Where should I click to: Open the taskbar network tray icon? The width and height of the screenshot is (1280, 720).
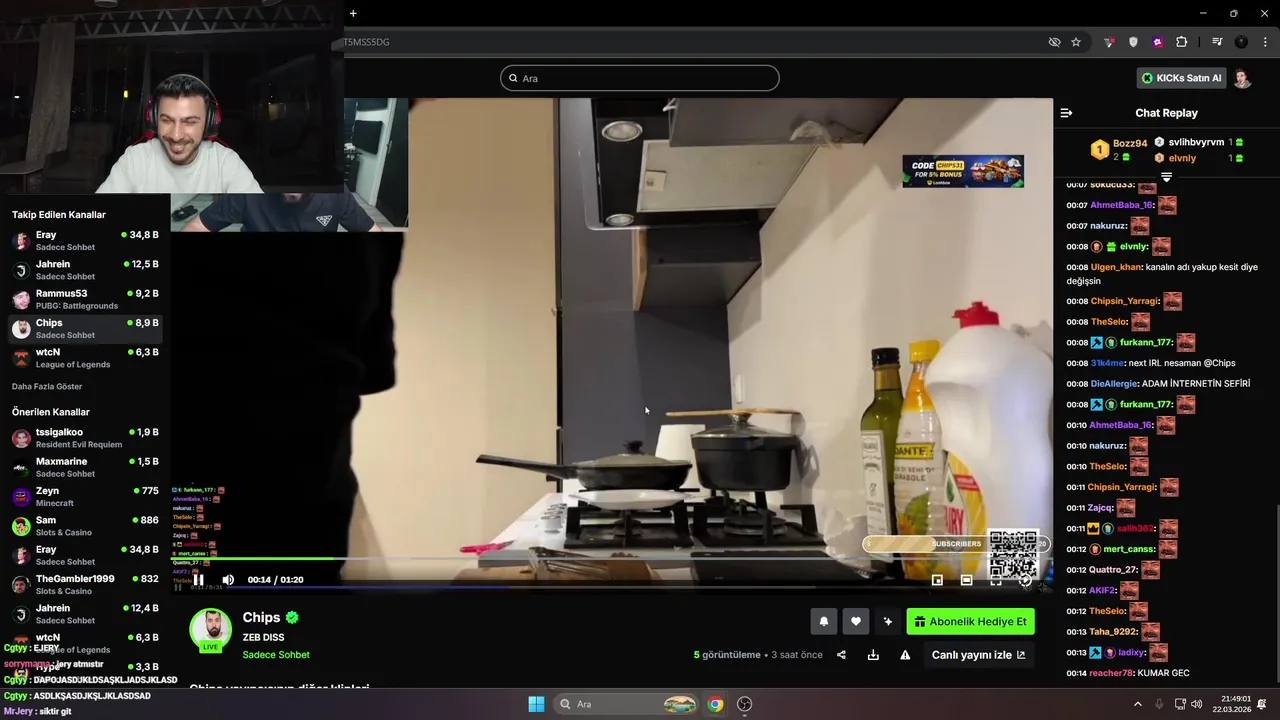1180,704
